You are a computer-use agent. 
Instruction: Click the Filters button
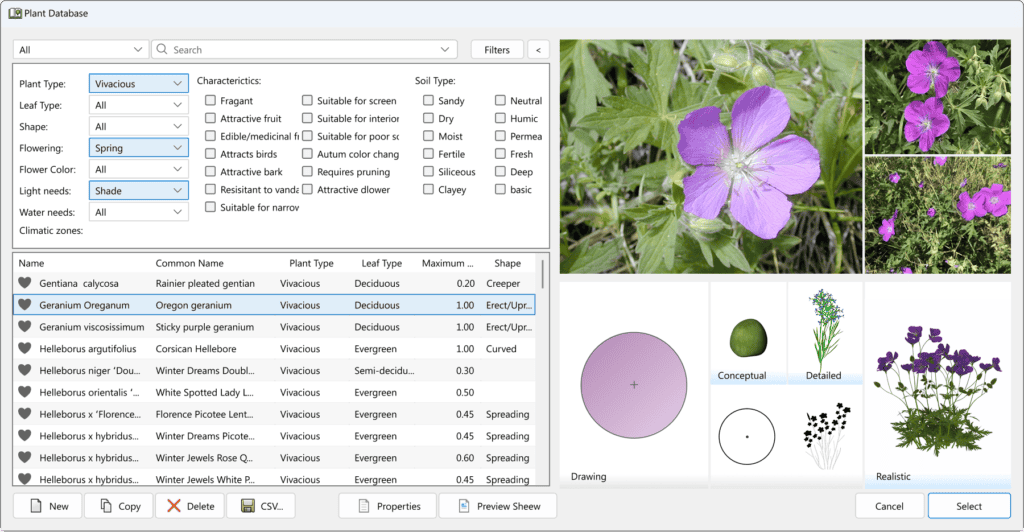coord(497,49)
